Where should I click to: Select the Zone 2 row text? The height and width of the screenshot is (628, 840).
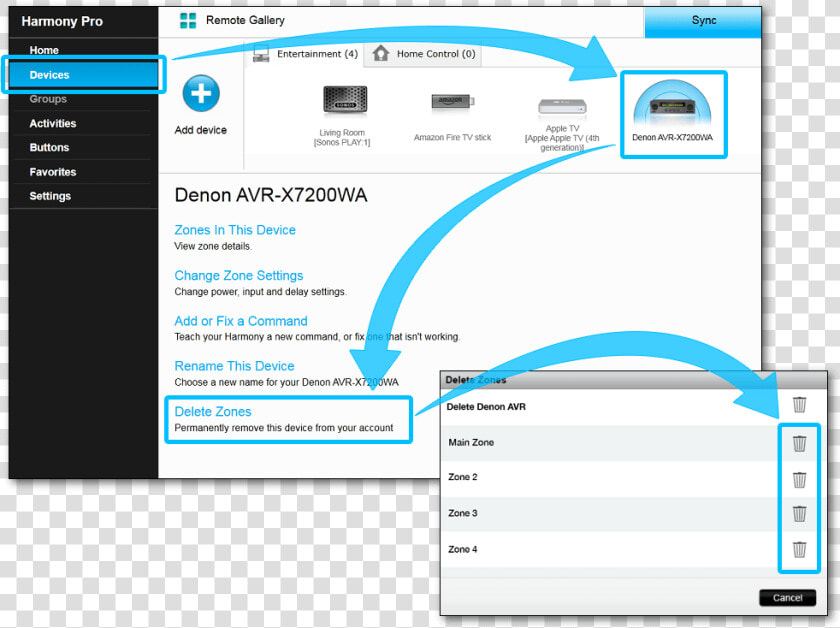(x=463, y=477)
